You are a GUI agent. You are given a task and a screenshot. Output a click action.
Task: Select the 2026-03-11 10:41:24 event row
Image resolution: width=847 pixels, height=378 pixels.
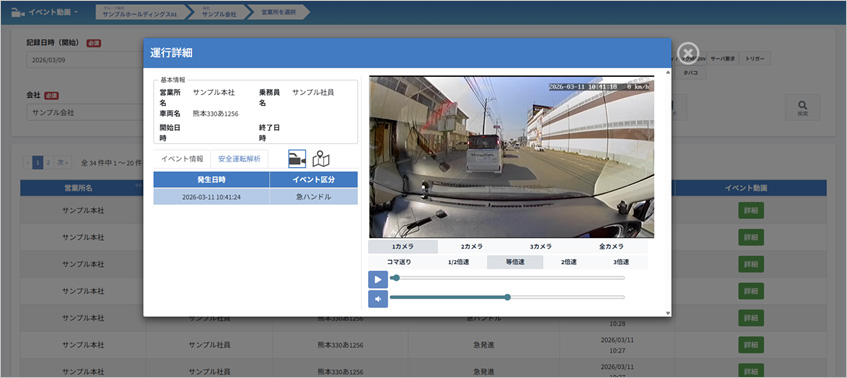256,197
